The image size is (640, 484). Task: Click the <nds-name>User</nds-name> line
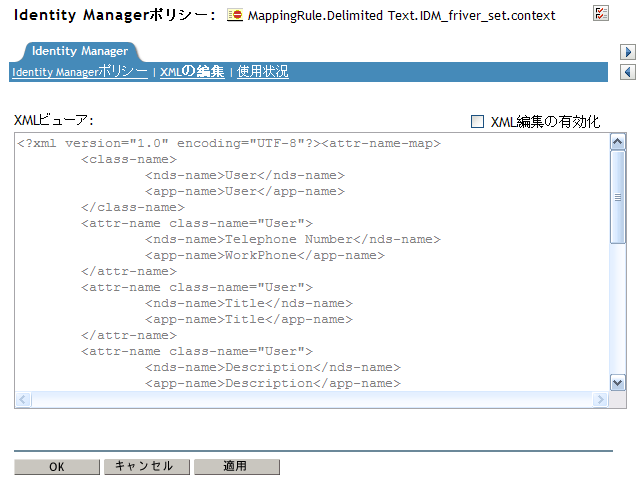[x=245, y=175]
